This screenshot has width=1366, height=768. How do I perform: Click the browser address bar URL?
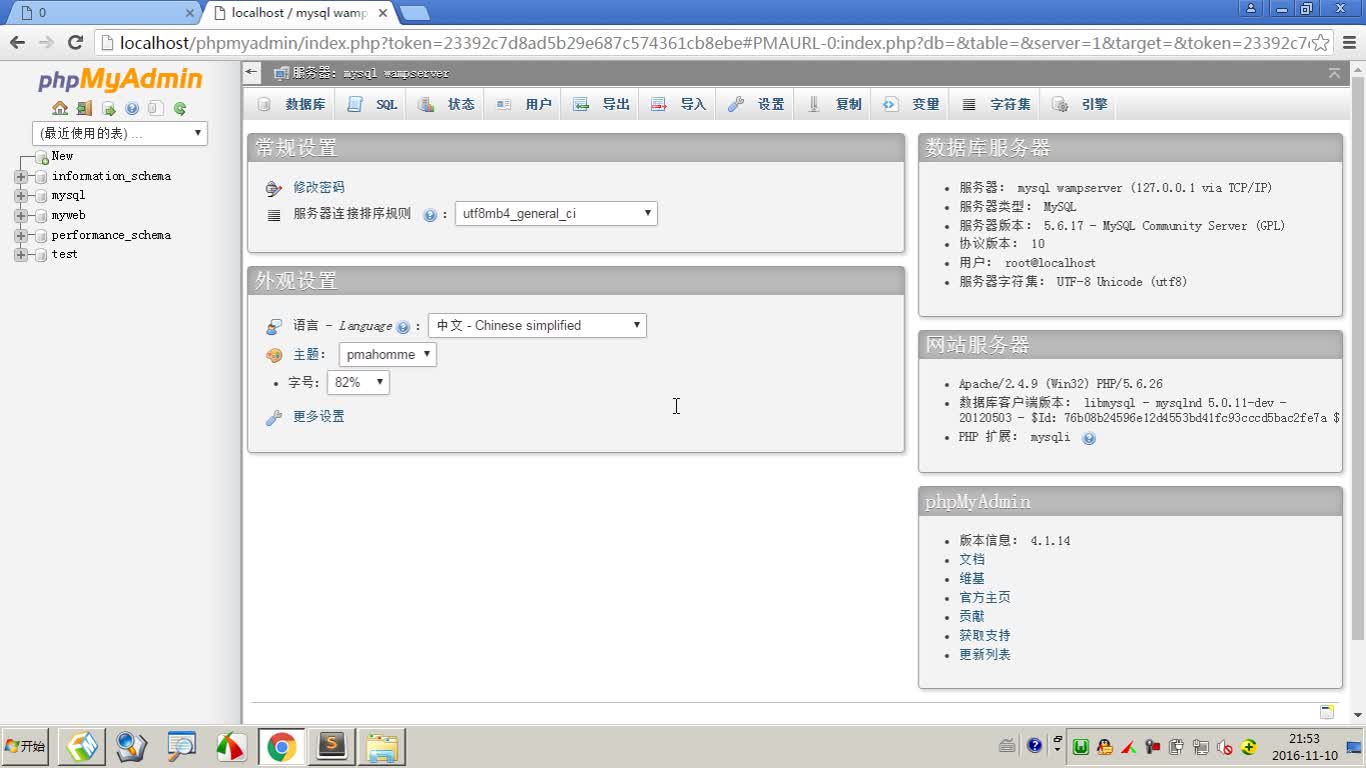tap(712, 43)
